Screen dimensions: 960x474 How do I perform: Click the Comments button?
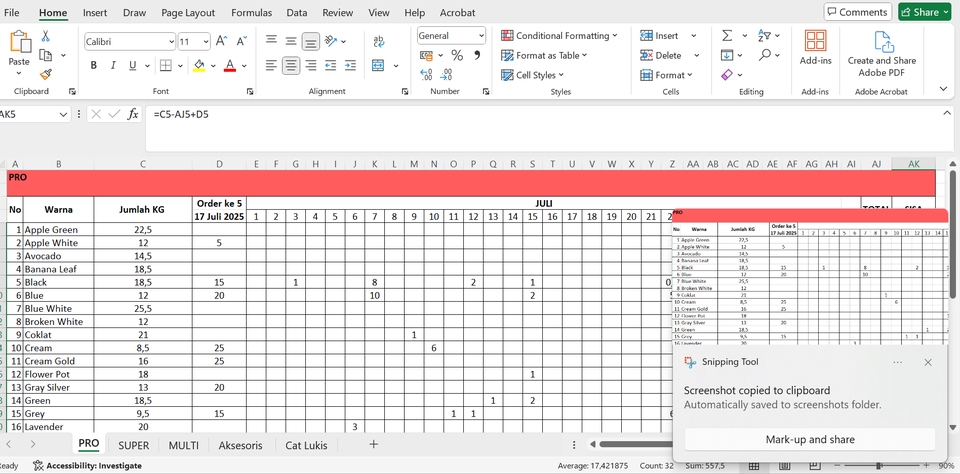pyautogui.click(x=857, y=12)
